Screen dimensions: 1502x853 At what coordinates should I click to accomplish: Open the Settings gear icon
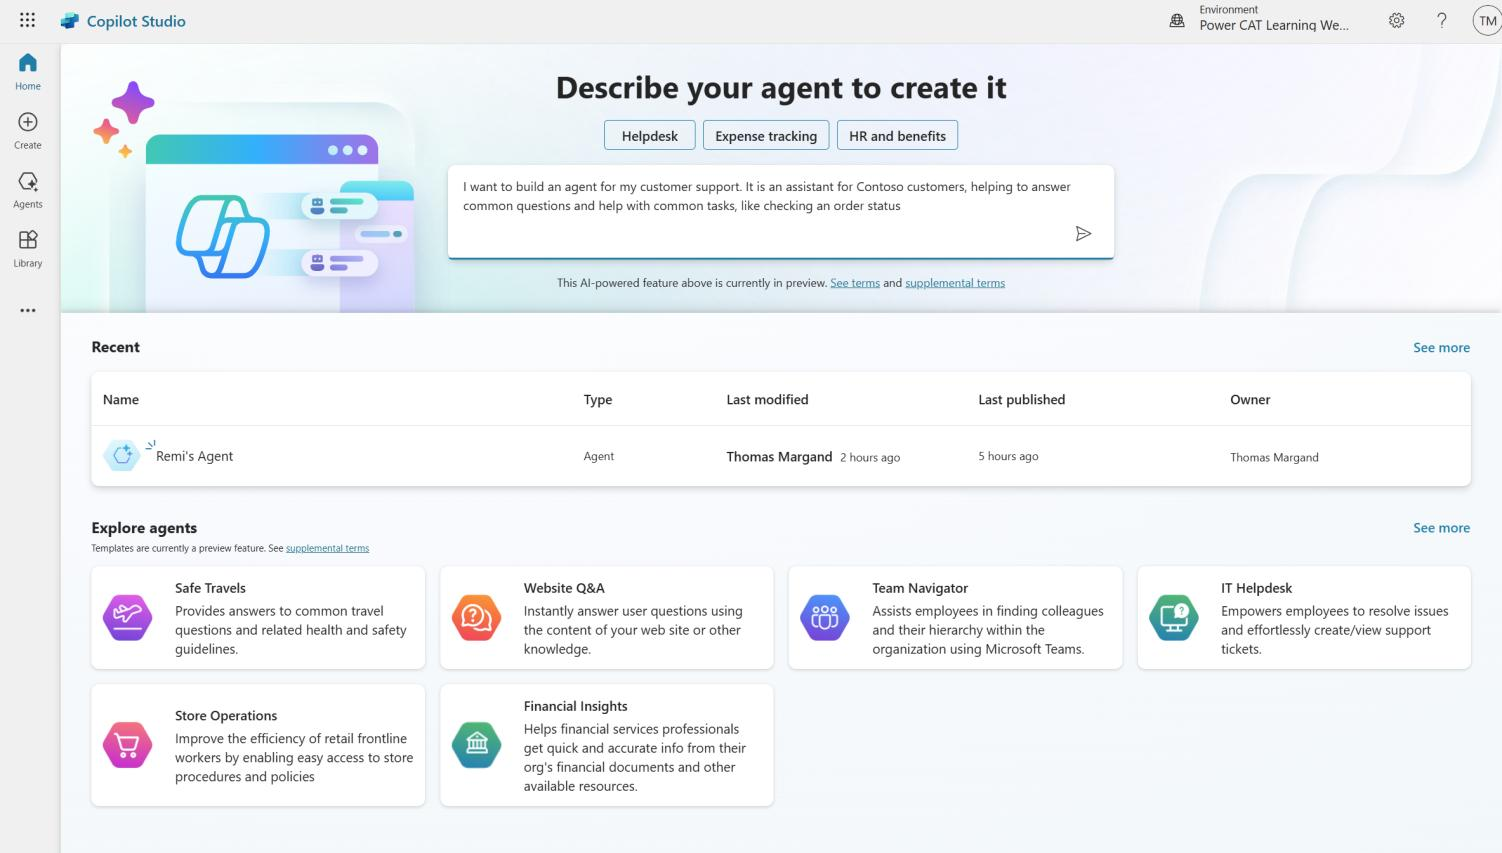[1396, 20]
